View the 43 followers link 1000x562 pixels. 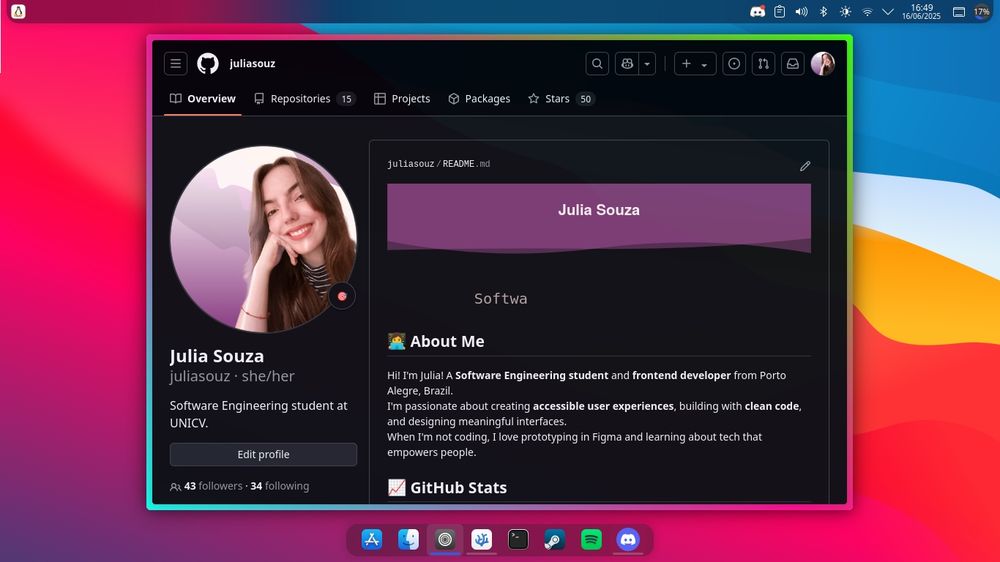(x=213, y=486)
